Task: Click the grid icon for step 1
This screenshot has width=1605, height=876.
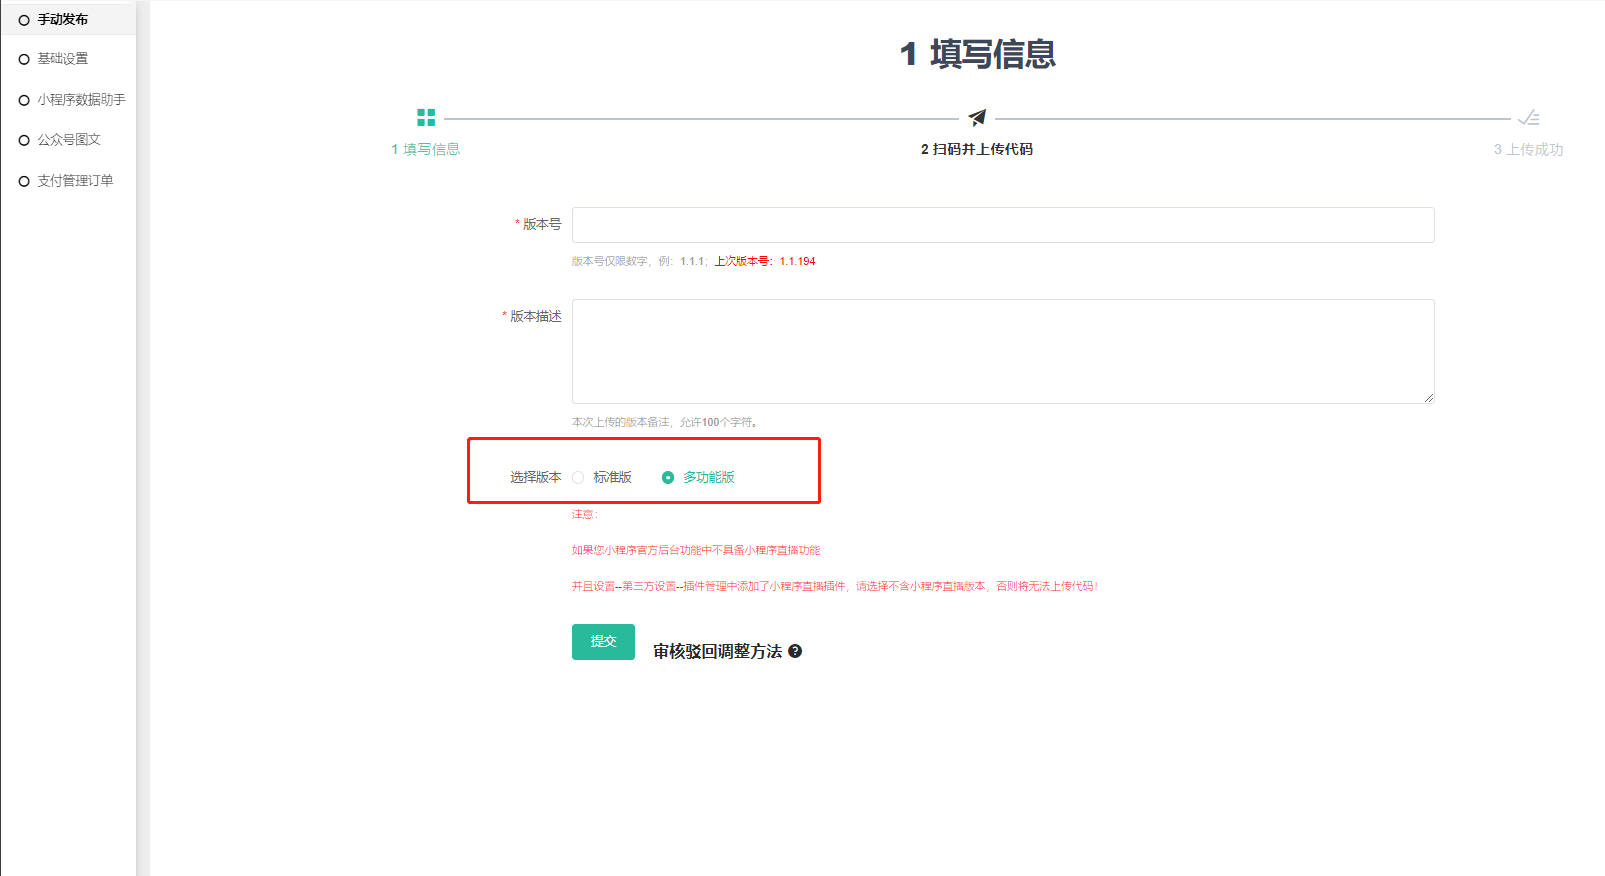Action: pyautogui.click(x=426, y=118)
